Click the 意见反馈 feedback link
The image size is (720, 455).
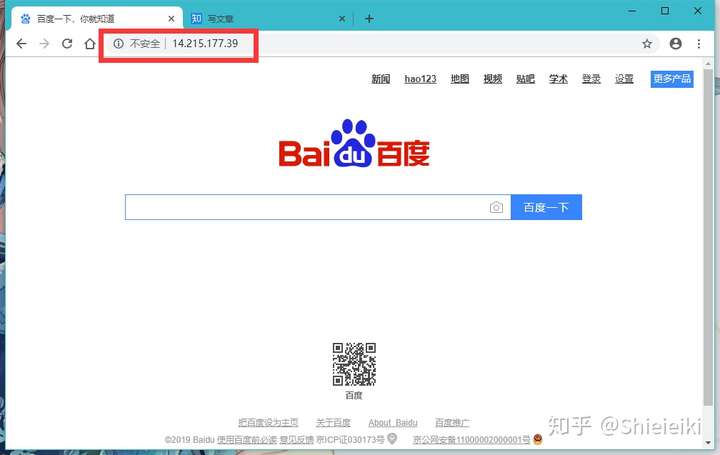[x=297, y=440]
